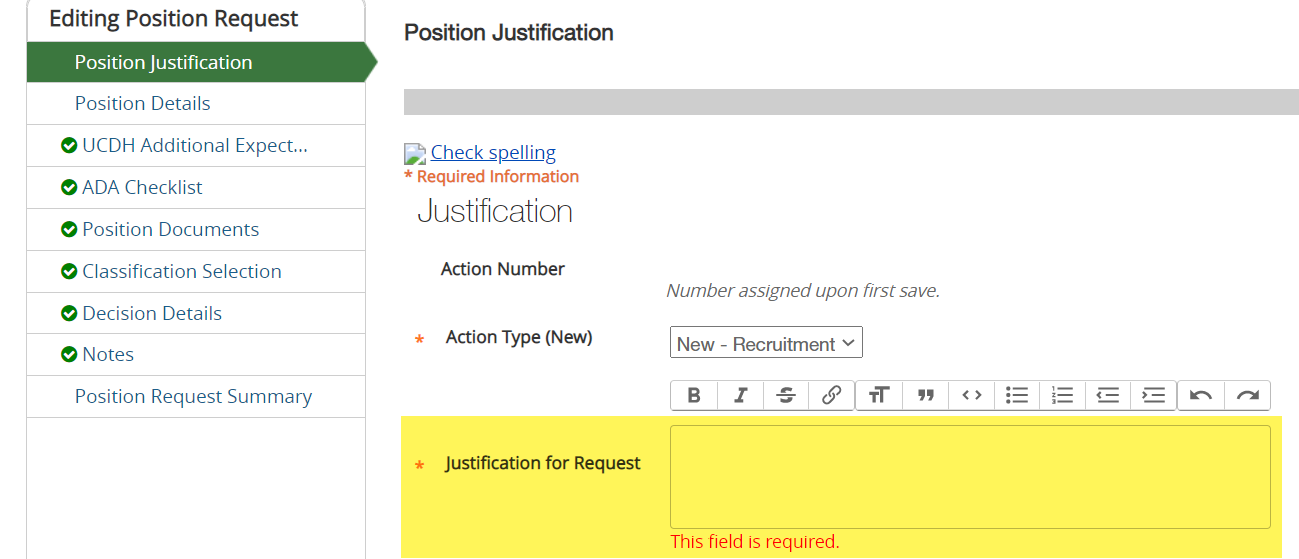
Task: Open the Action Type dropdown
Action: pyautogui.click(x=766, y=344)
